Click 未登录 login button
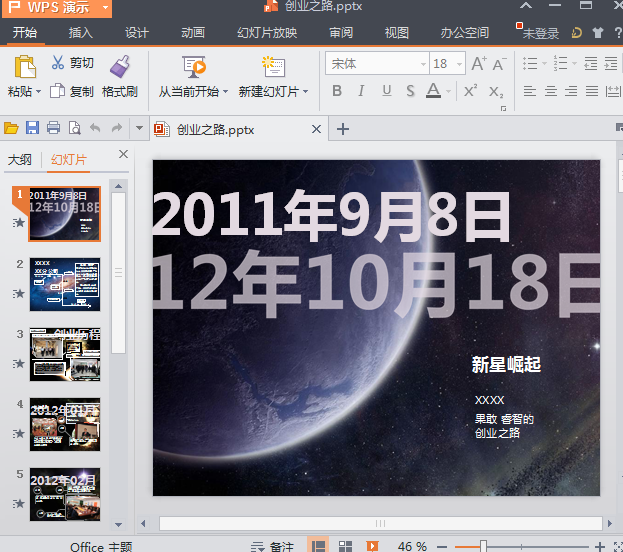Screen dimensions: 623x552 click(540, 33)
